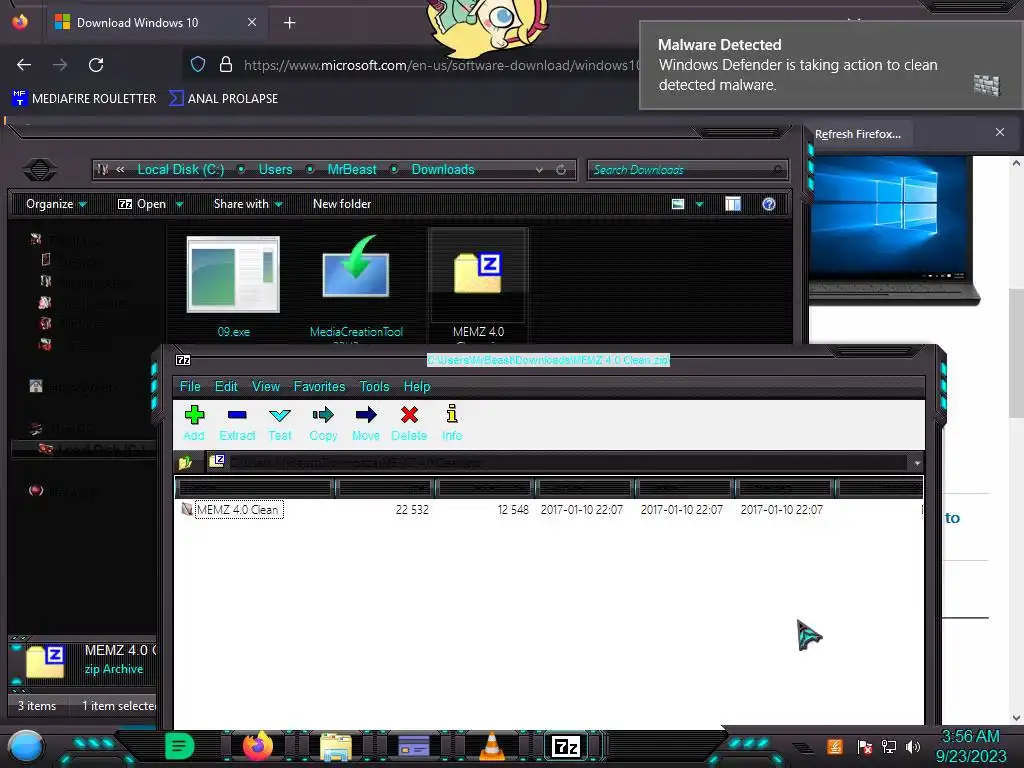Click the Firefox tracking protection shield icon
This screenshot has width=1024, height=768.
198,64
